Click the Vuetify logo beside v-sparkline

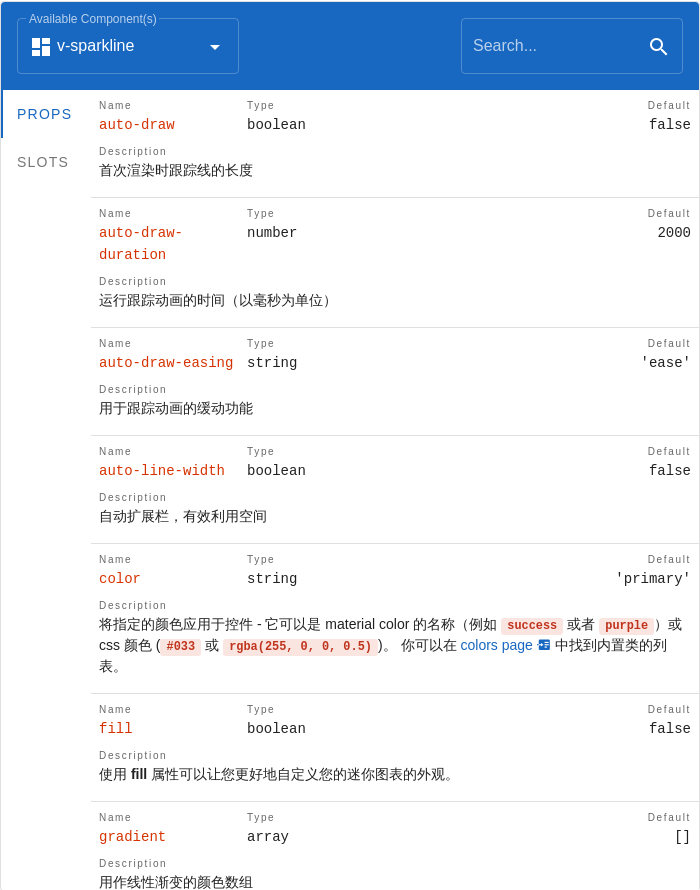coord(40,45)
